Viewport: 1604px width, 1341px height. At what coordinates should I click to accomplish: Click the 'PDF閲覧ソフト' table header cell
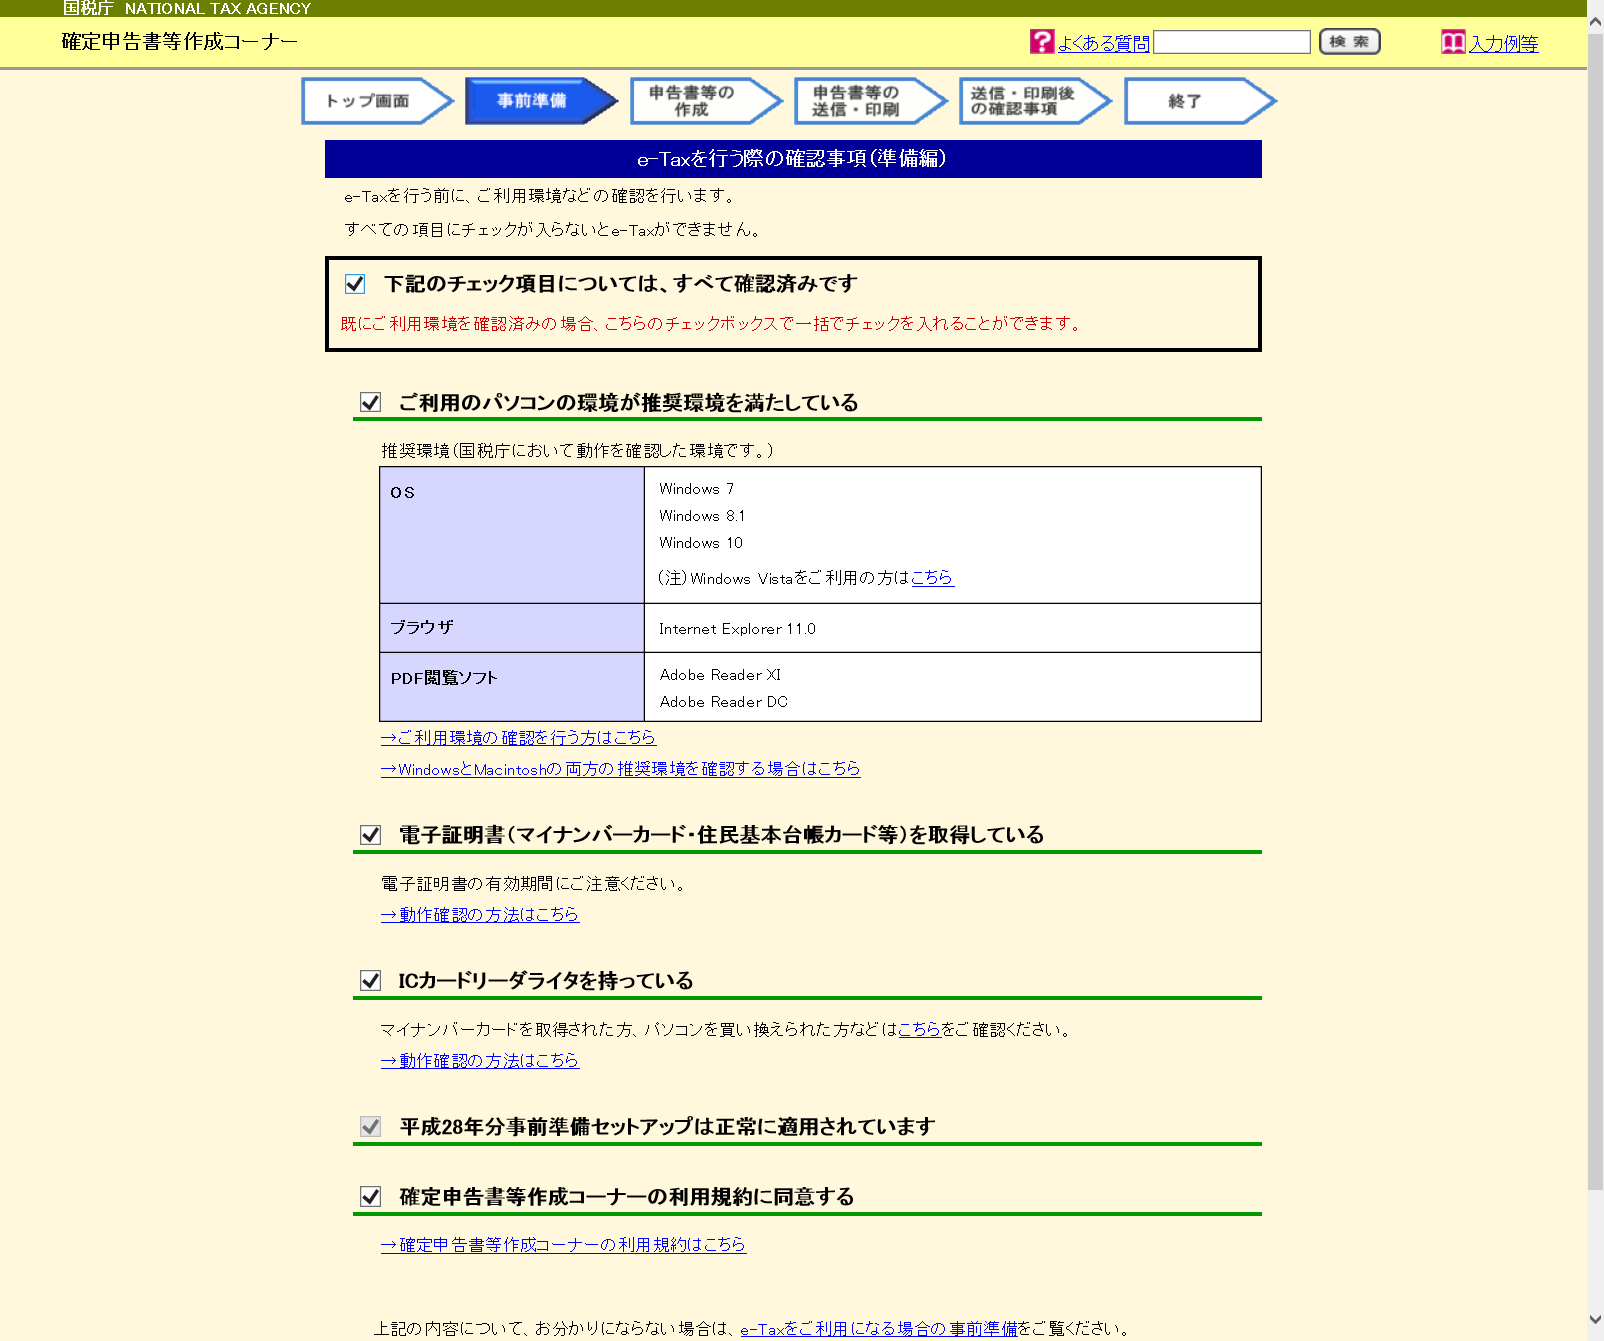512,687
